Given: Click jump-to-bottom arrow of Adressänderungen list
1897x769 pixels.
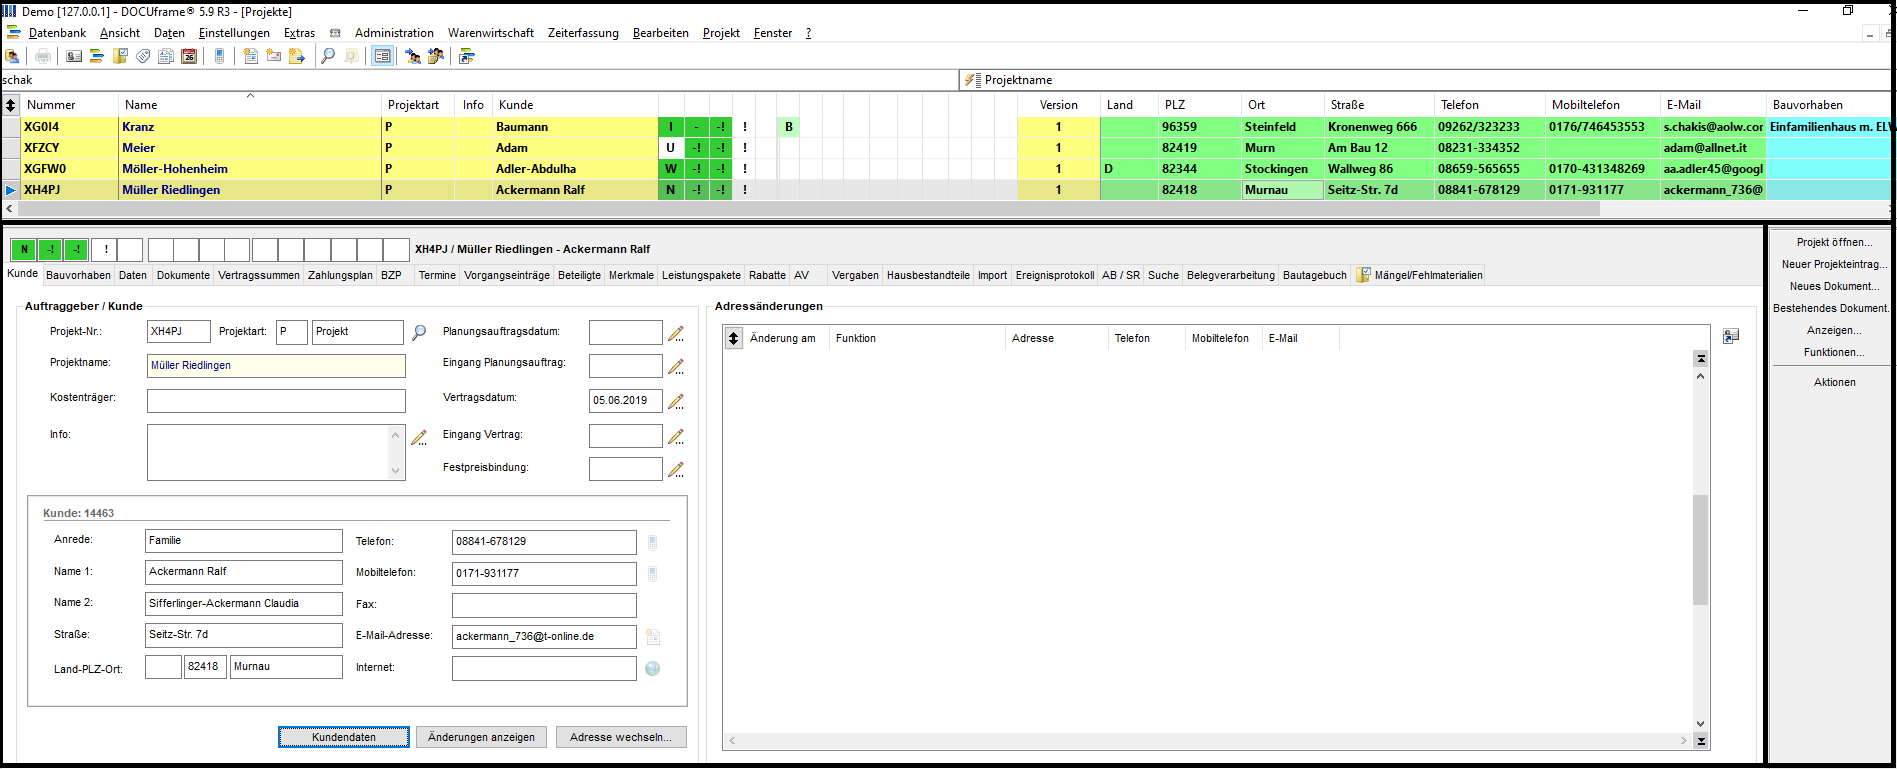Looking at the screenshot, I should [x=1700, y=741].
